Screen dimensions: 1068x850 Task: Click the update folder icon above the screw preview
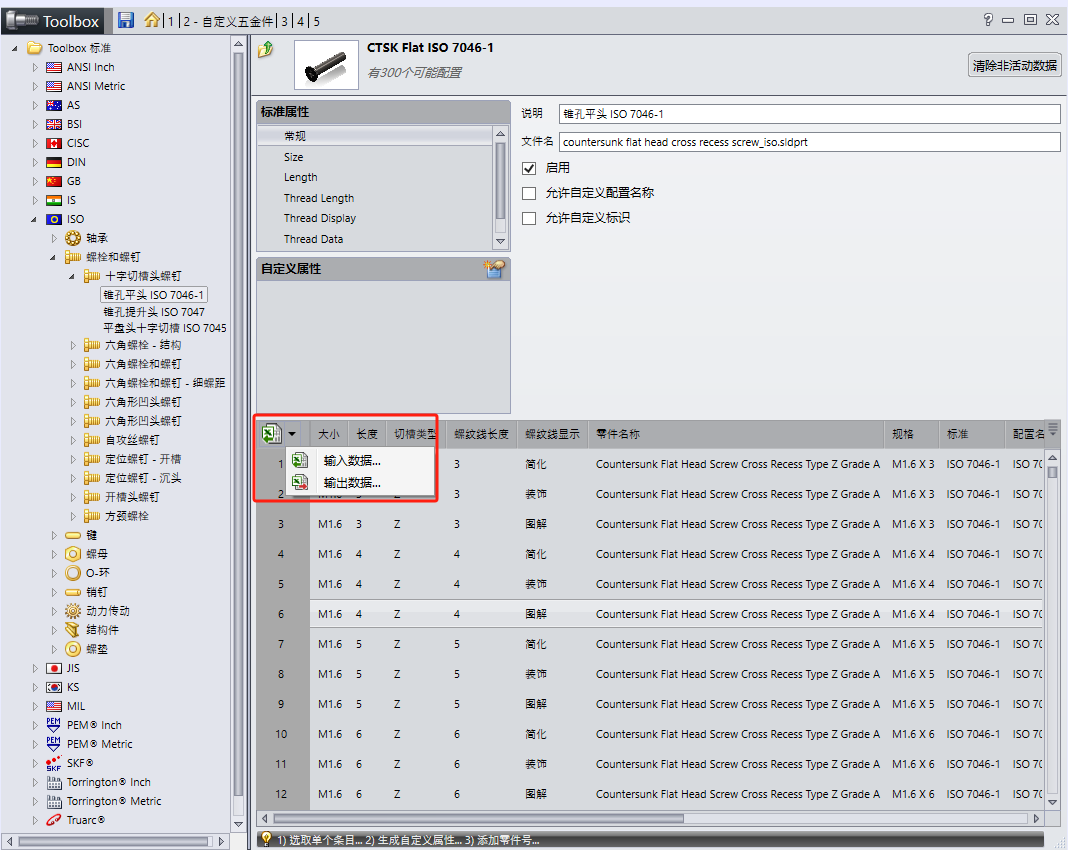point(266,48)
